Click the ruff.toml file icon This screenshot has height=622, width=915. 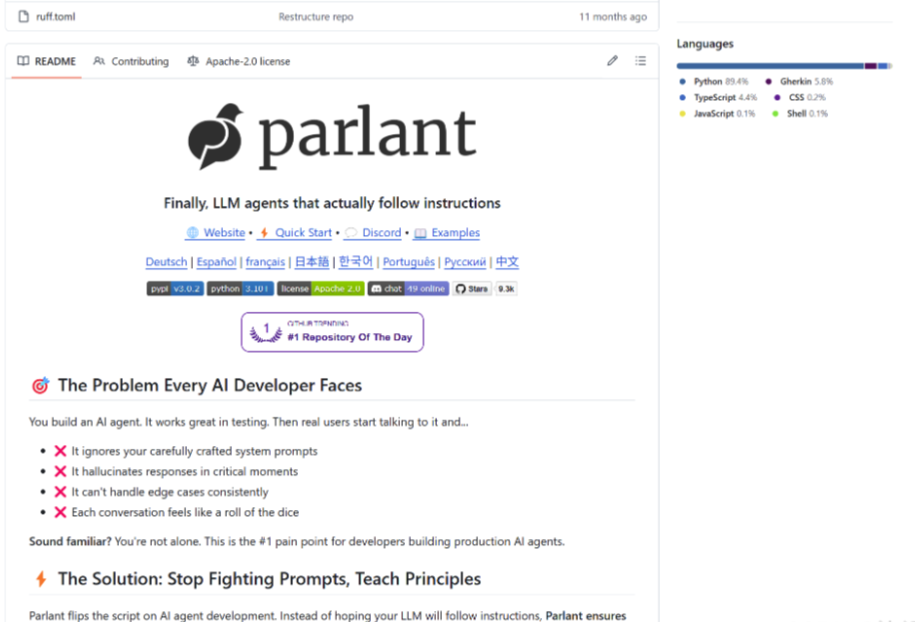click(x=23, y=16)
